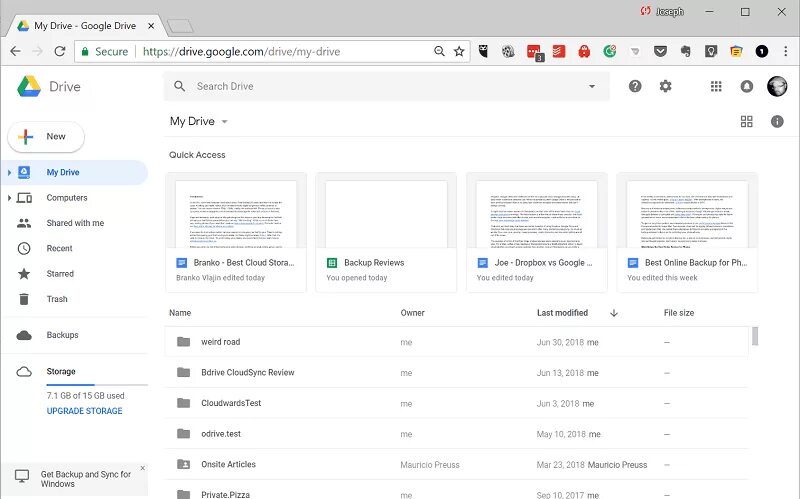Click the red calendar extension with badge
800x499 pixels.
tap(535, 53)
